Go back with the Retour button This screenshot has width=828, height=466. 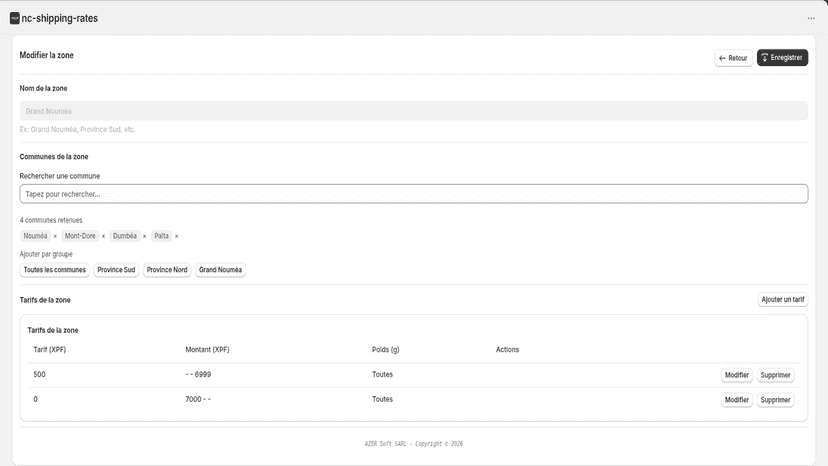[733, 58]
